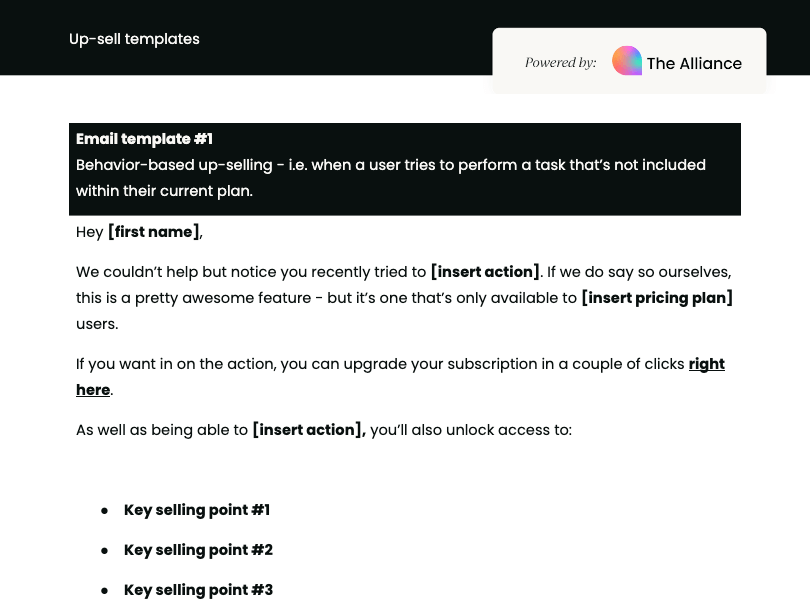Image resolution: width=810 pixels, height=607 pixels.
Task: Click the second [insert action] placeholder
Action: pos(309,430)
